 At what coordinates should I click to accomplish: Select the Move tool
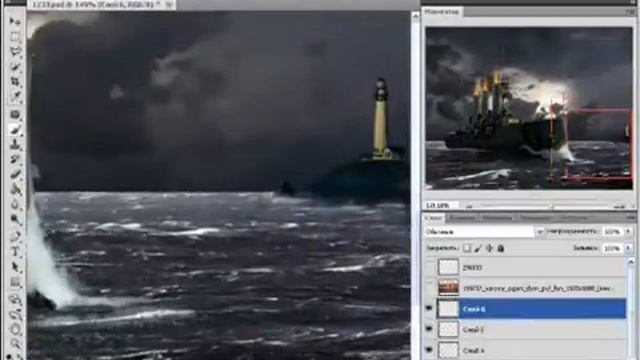tap(15, 21)
